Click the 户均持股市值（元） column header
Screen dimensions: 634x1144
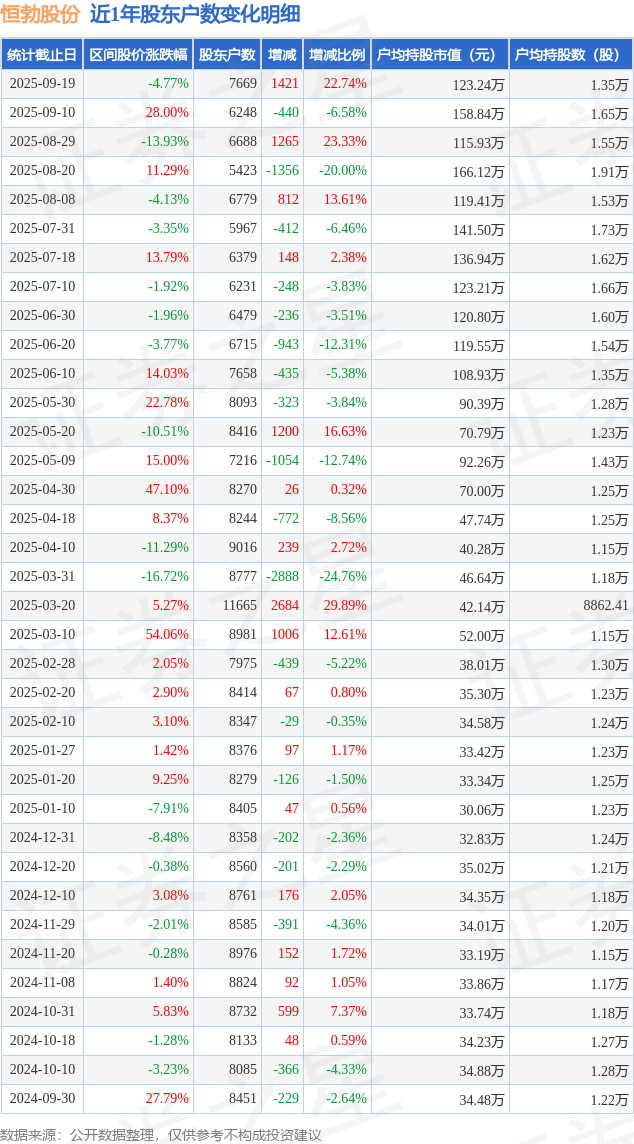tap(440, 55)
